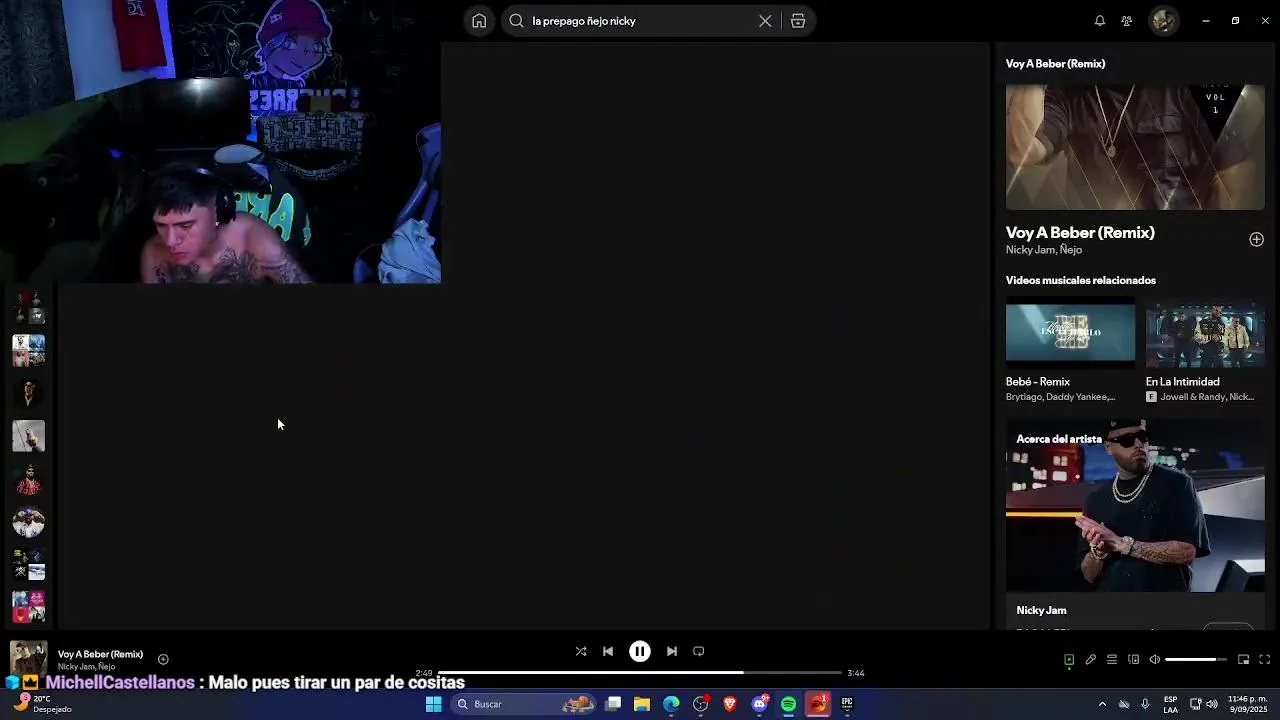The image size is (1280, 720).
Task: Open the Voy A Beber (Remix) title link in sidebar
Action: [1080, 232]
